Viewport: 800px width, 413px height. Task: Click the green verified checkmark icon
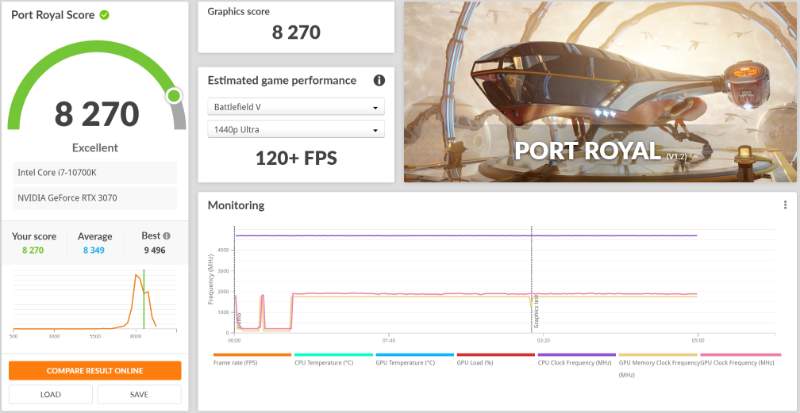pos(104,15)
